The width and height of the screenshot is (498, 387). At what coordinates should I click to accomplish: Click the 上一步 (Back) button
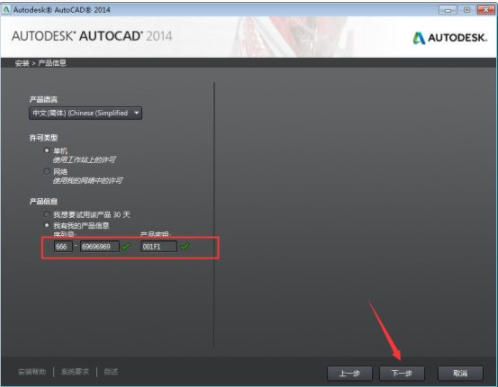350,373
